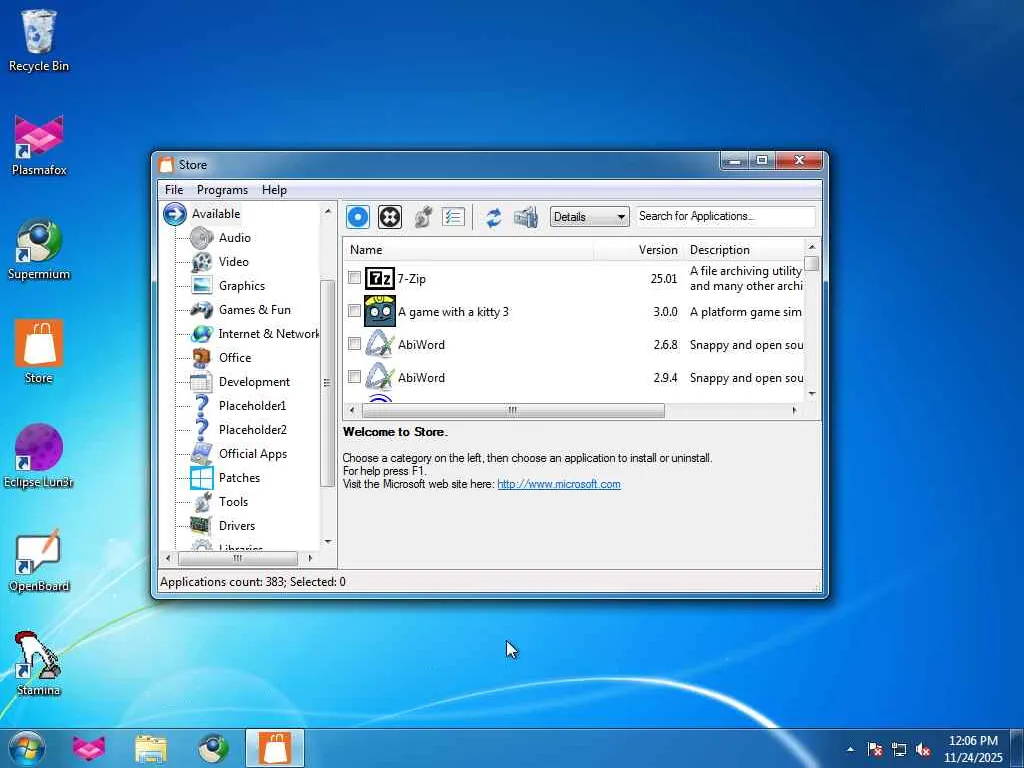Choose the Drivers category icon
Image resolution: width=1024 pixels, height=768 pixels.
[202, 526]
